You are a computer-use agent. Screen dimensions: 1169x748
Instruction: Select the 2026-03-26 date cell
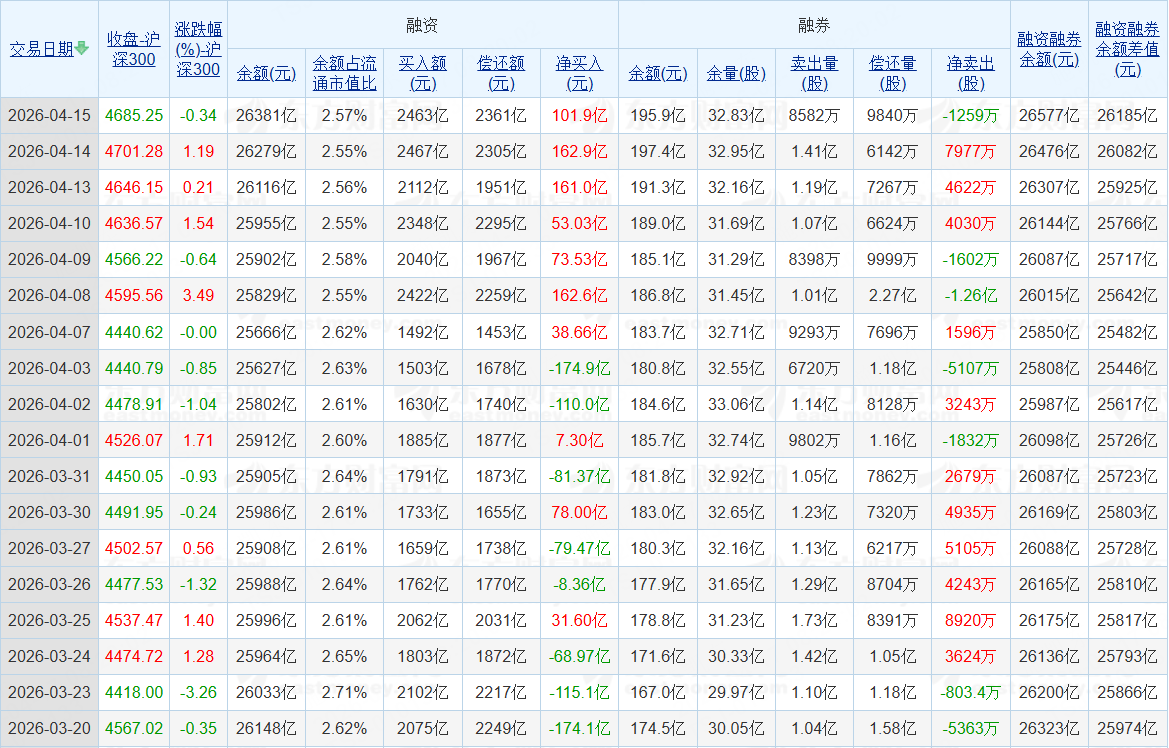pos(49,584)
